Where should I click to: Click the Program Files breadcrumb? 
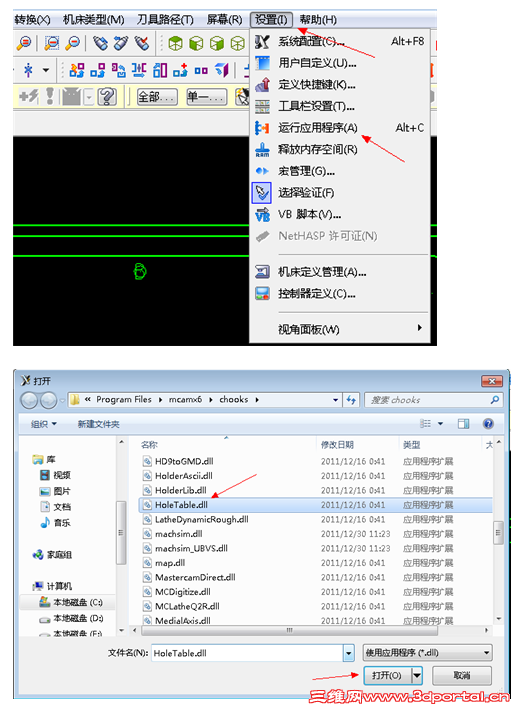point(124,399)
